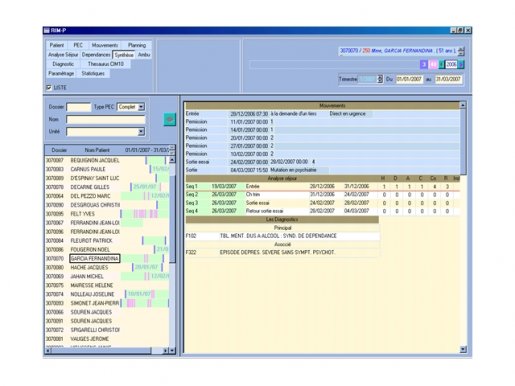Click the Trimestre spinner arrows
Screen dimensions: 515x386
point(380,79)
